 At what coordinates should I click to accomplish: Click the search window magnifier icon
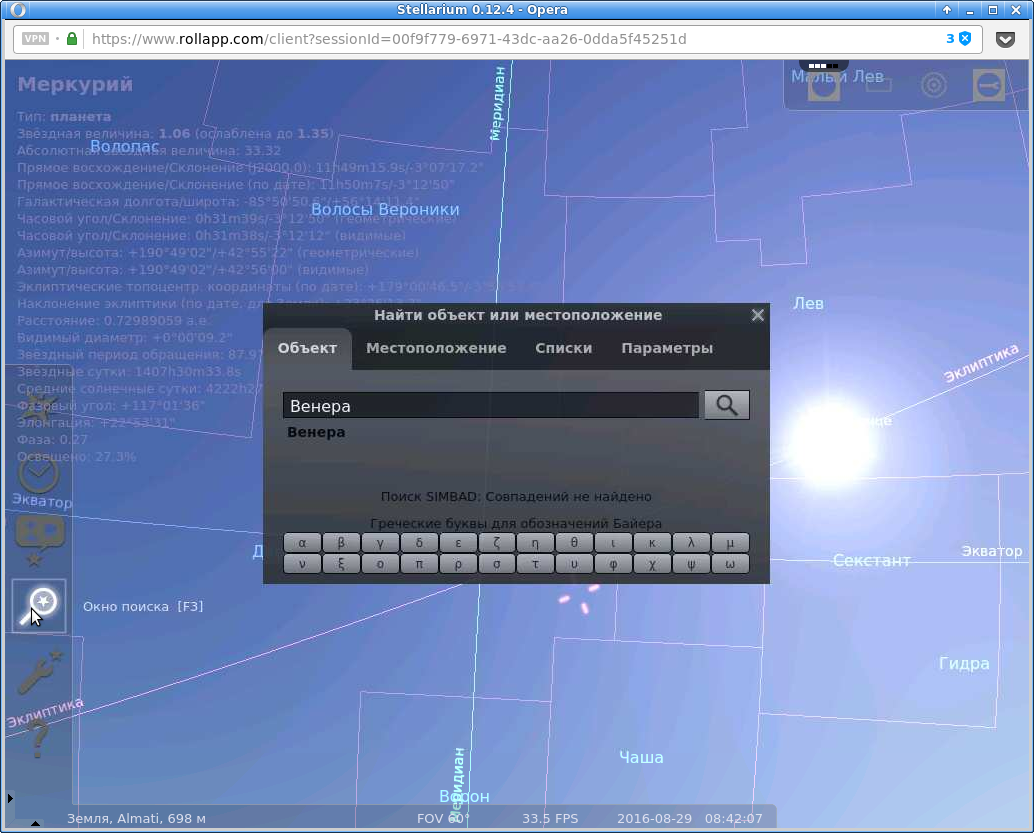point(39,606)
